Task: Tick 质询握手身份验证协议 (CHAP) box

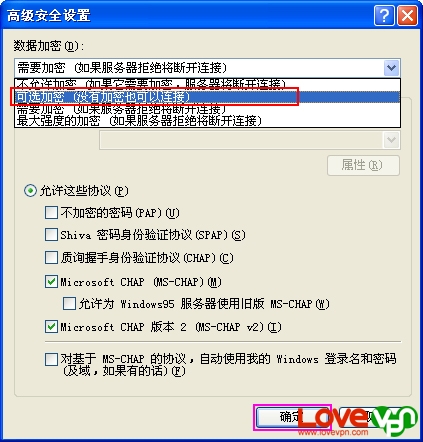Action: [51, 258]
